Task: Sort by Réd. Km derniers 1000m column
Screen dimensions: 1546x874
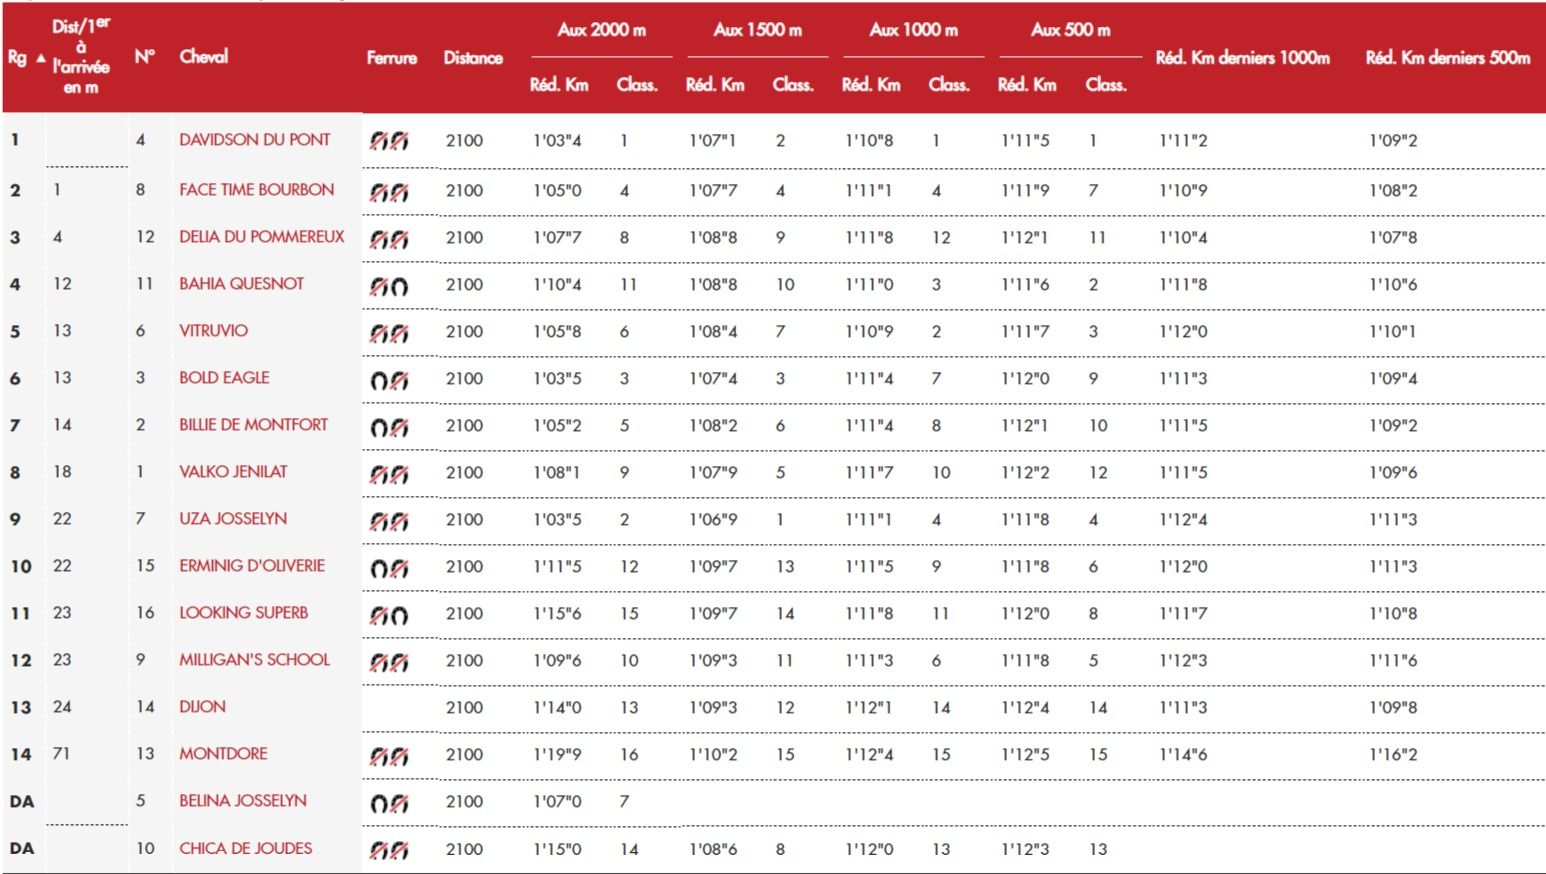Action: [1243, 58]
